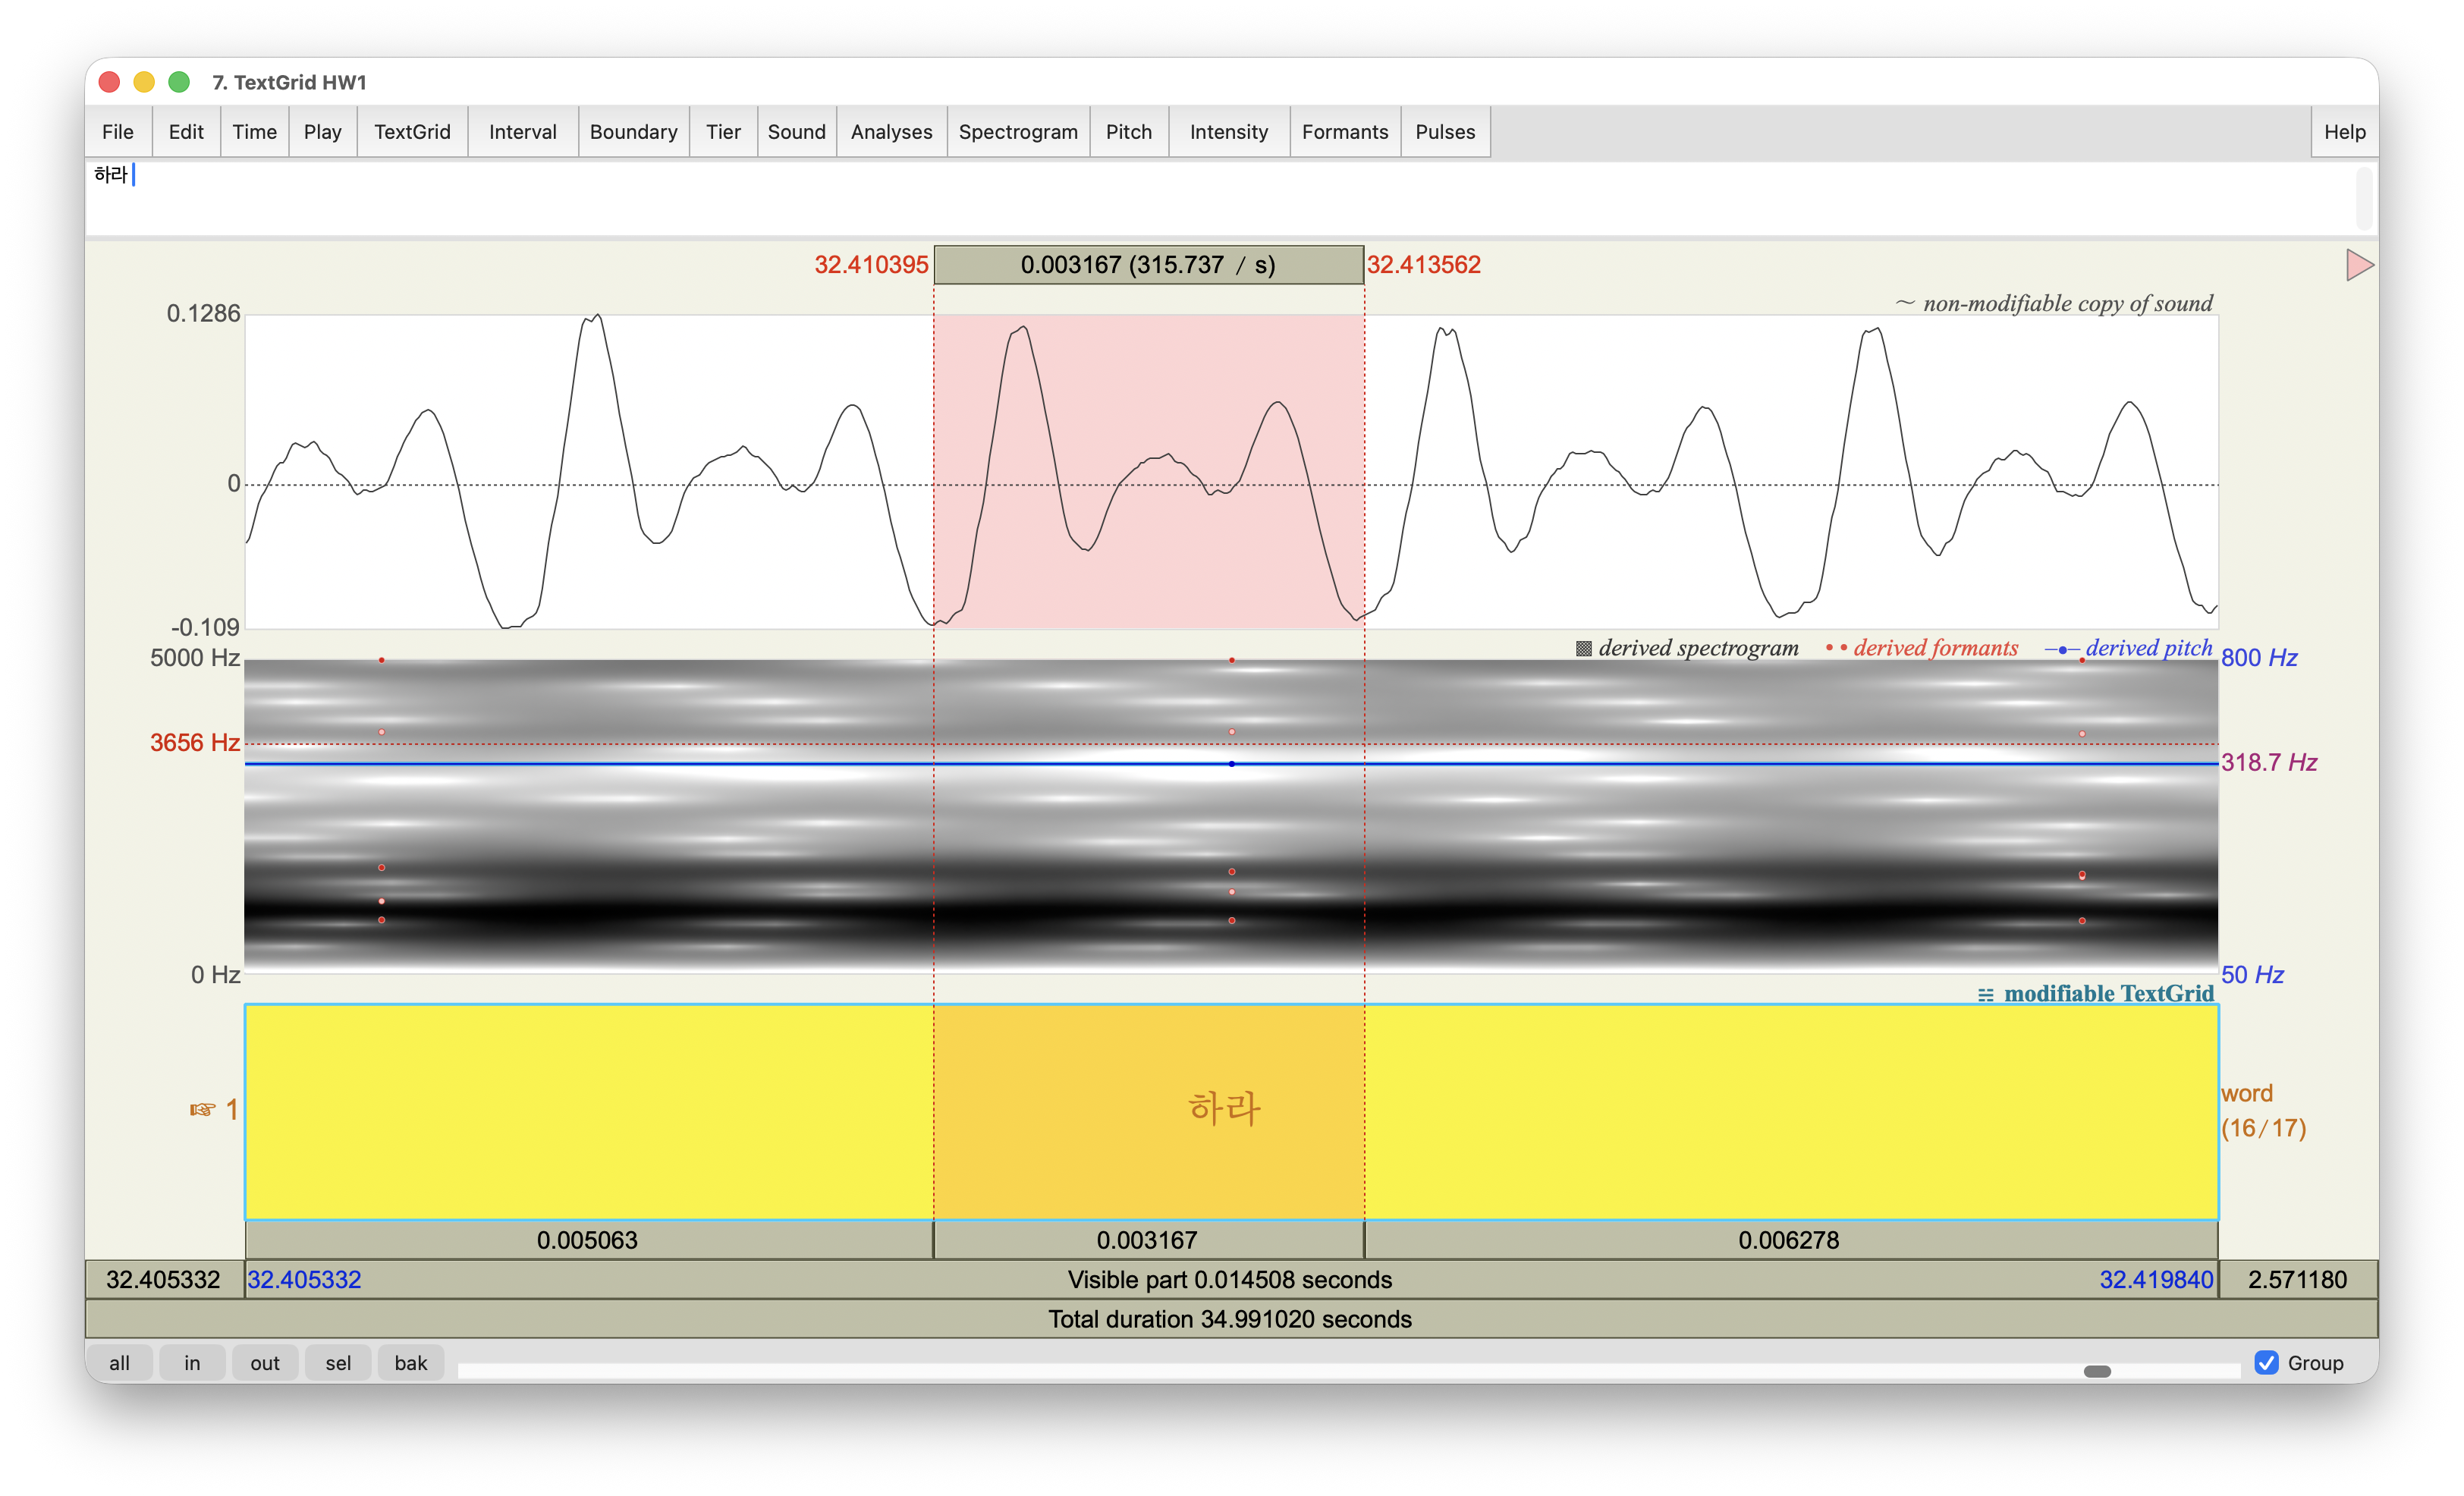Open the Boundary menu

point(633,132)
